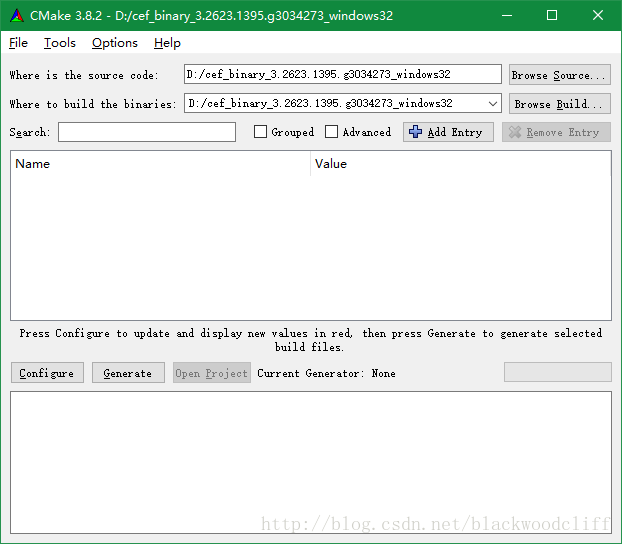Image resolution: width=622 pixels, height=544 pixels.
Task: Expand the build binaries path dropdown
Action: [x=493, y=104]
